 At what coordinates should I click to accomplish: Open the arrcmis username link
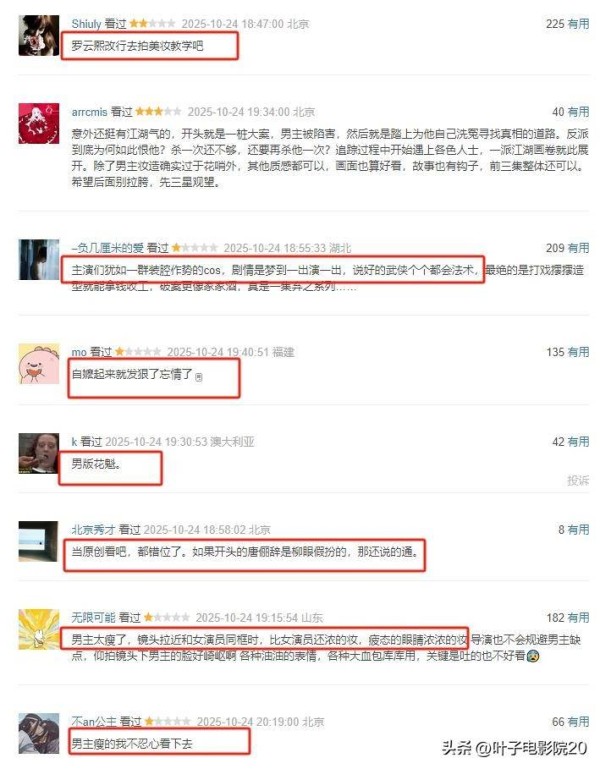(89, 112)
